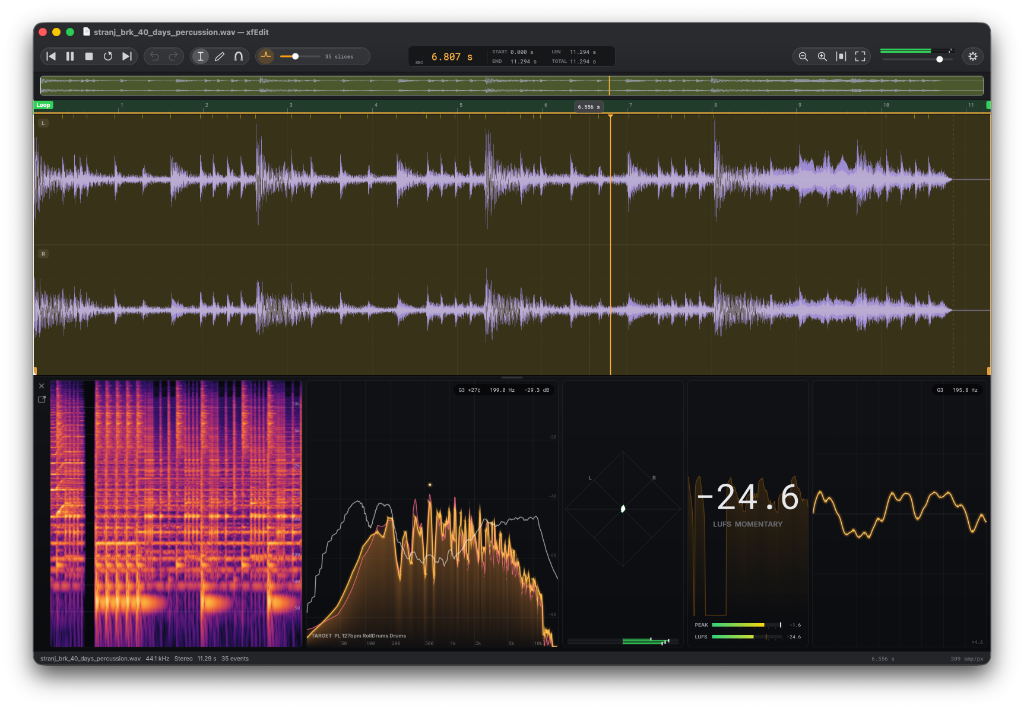Click the 6.556 s playhead time marker
This screenshot has width=1024, height=709.
588,107
